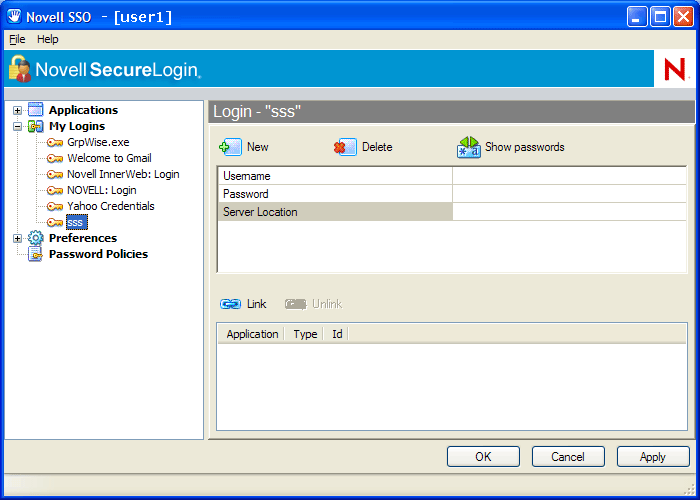
Task: Click the Show passwords icon
Action: coord(468,147)
